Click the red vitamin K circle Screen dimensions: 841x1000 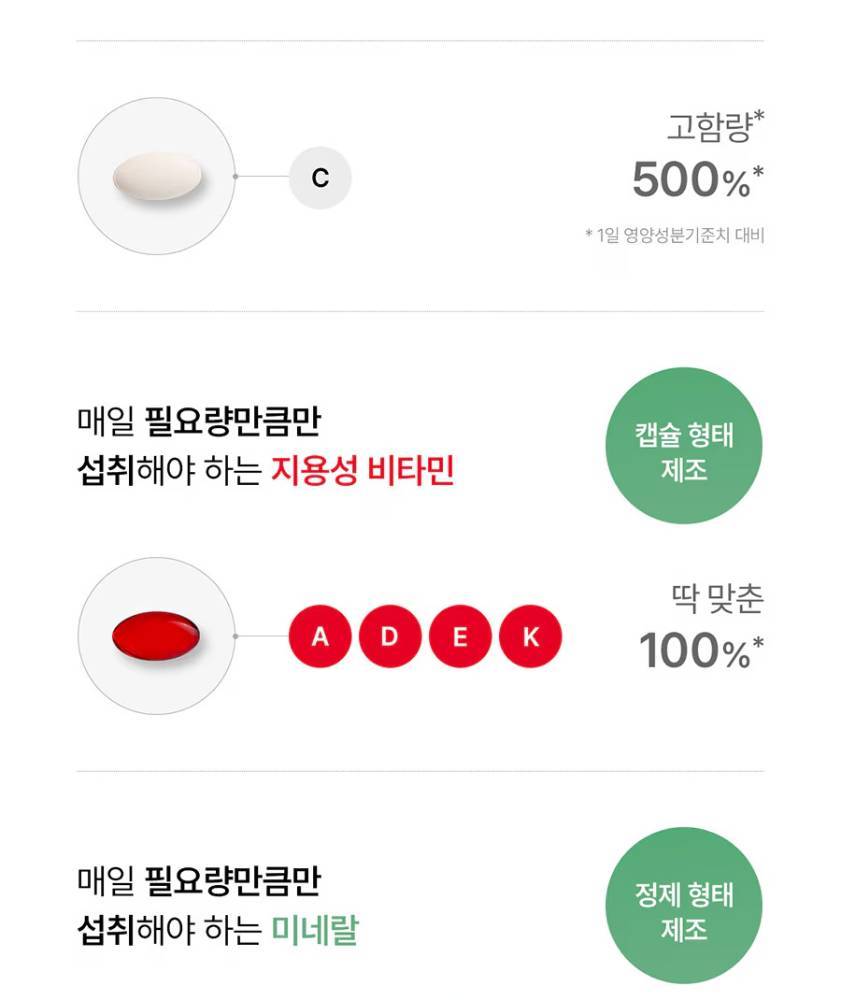(x=530, y=636)
